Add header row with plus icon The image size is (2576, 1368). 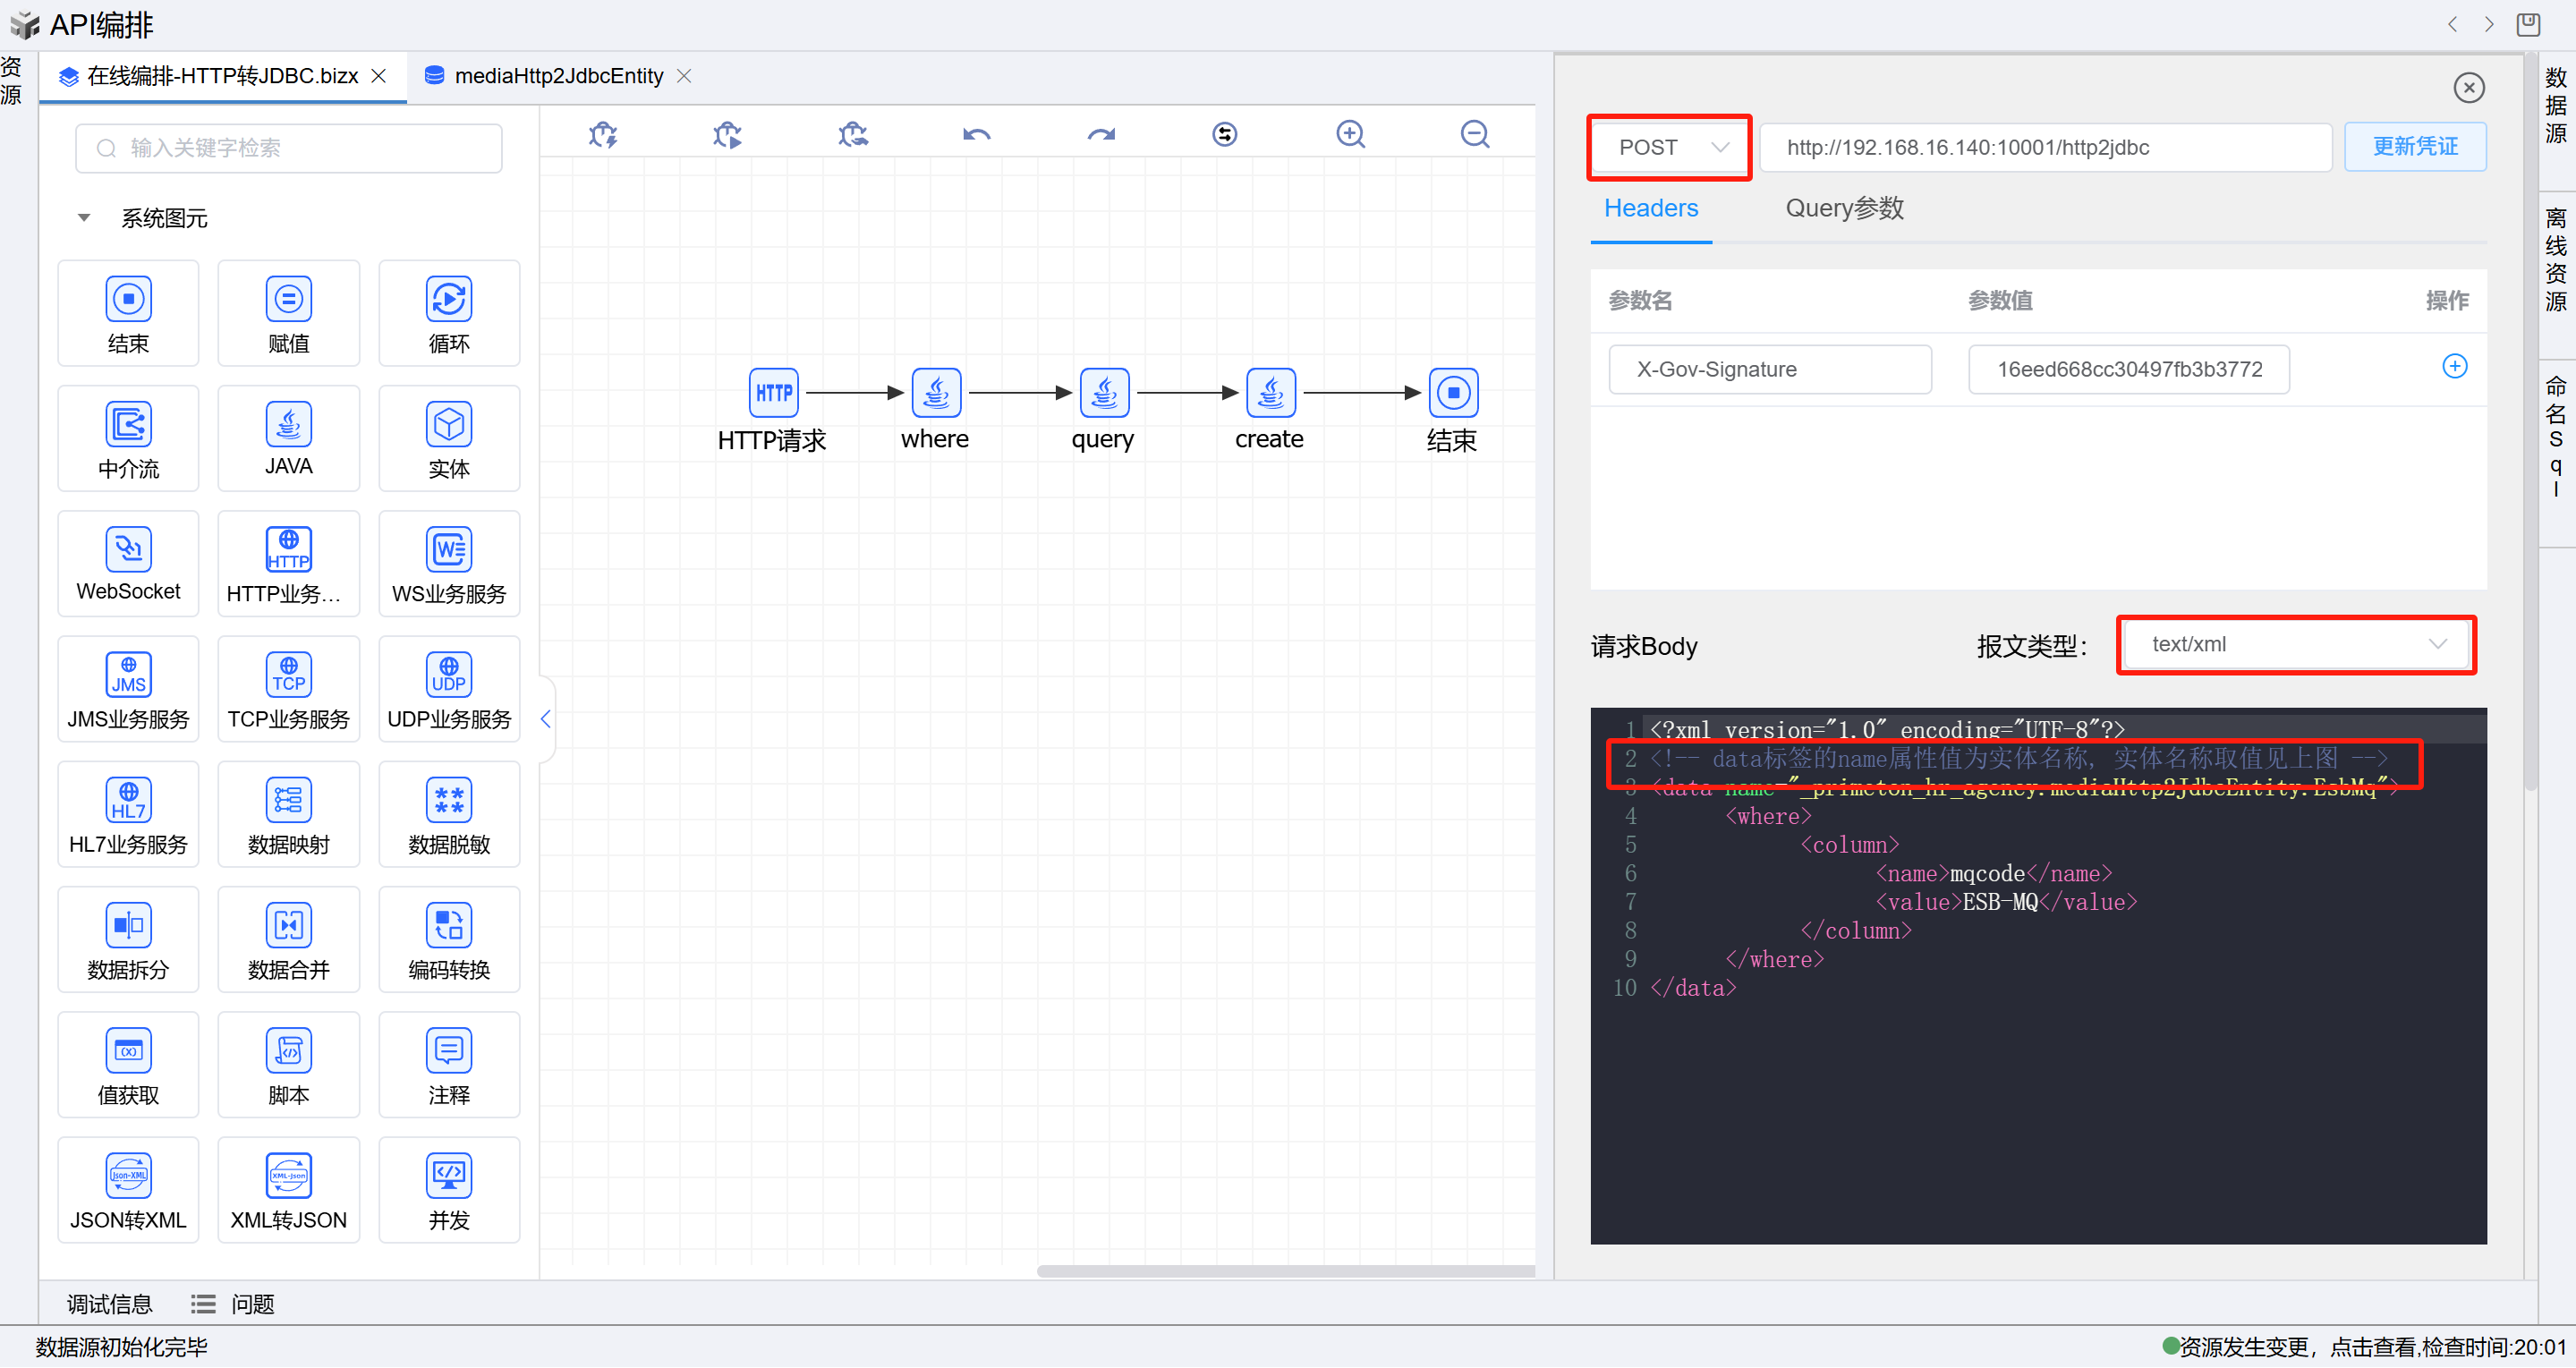click(2454, 366)
